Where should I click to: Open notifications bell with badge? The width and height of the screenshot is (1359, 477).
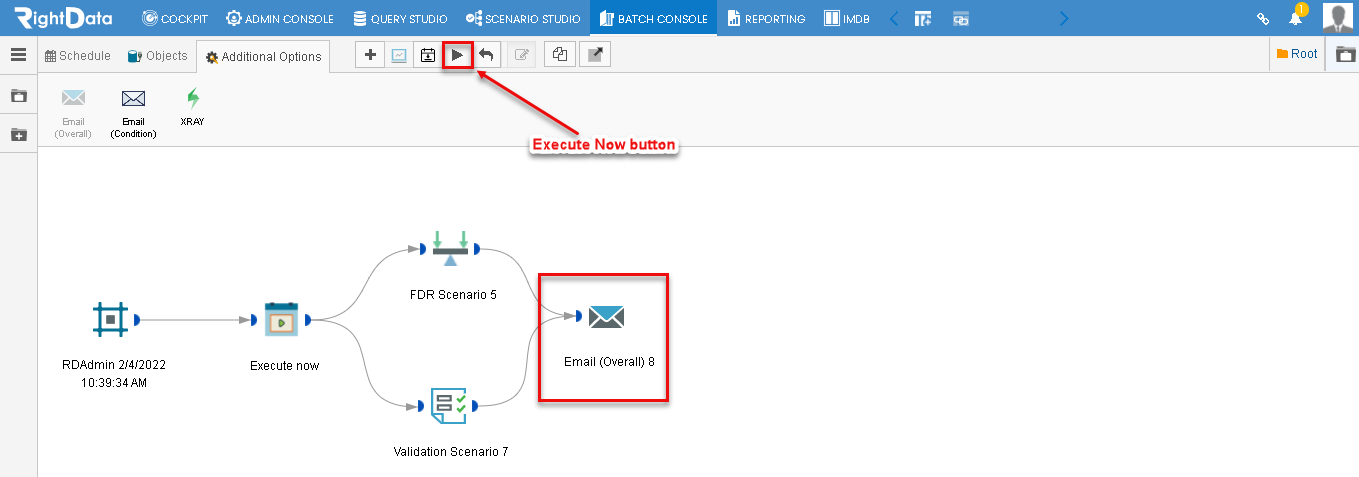[1296, 18]
